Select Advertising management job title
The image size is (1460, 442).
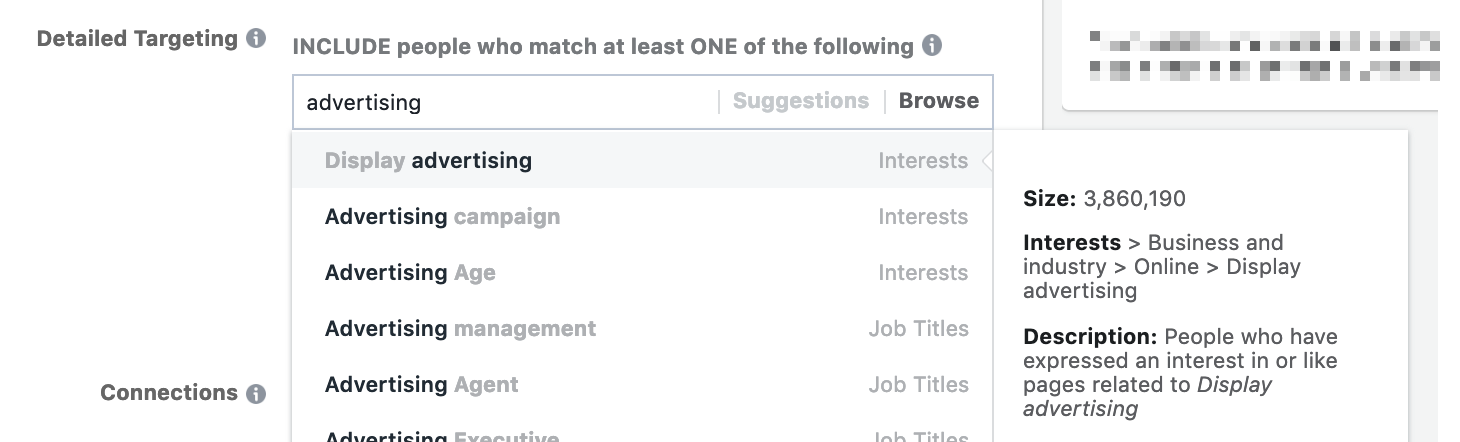pyautogui.click(x=460, y=329)
